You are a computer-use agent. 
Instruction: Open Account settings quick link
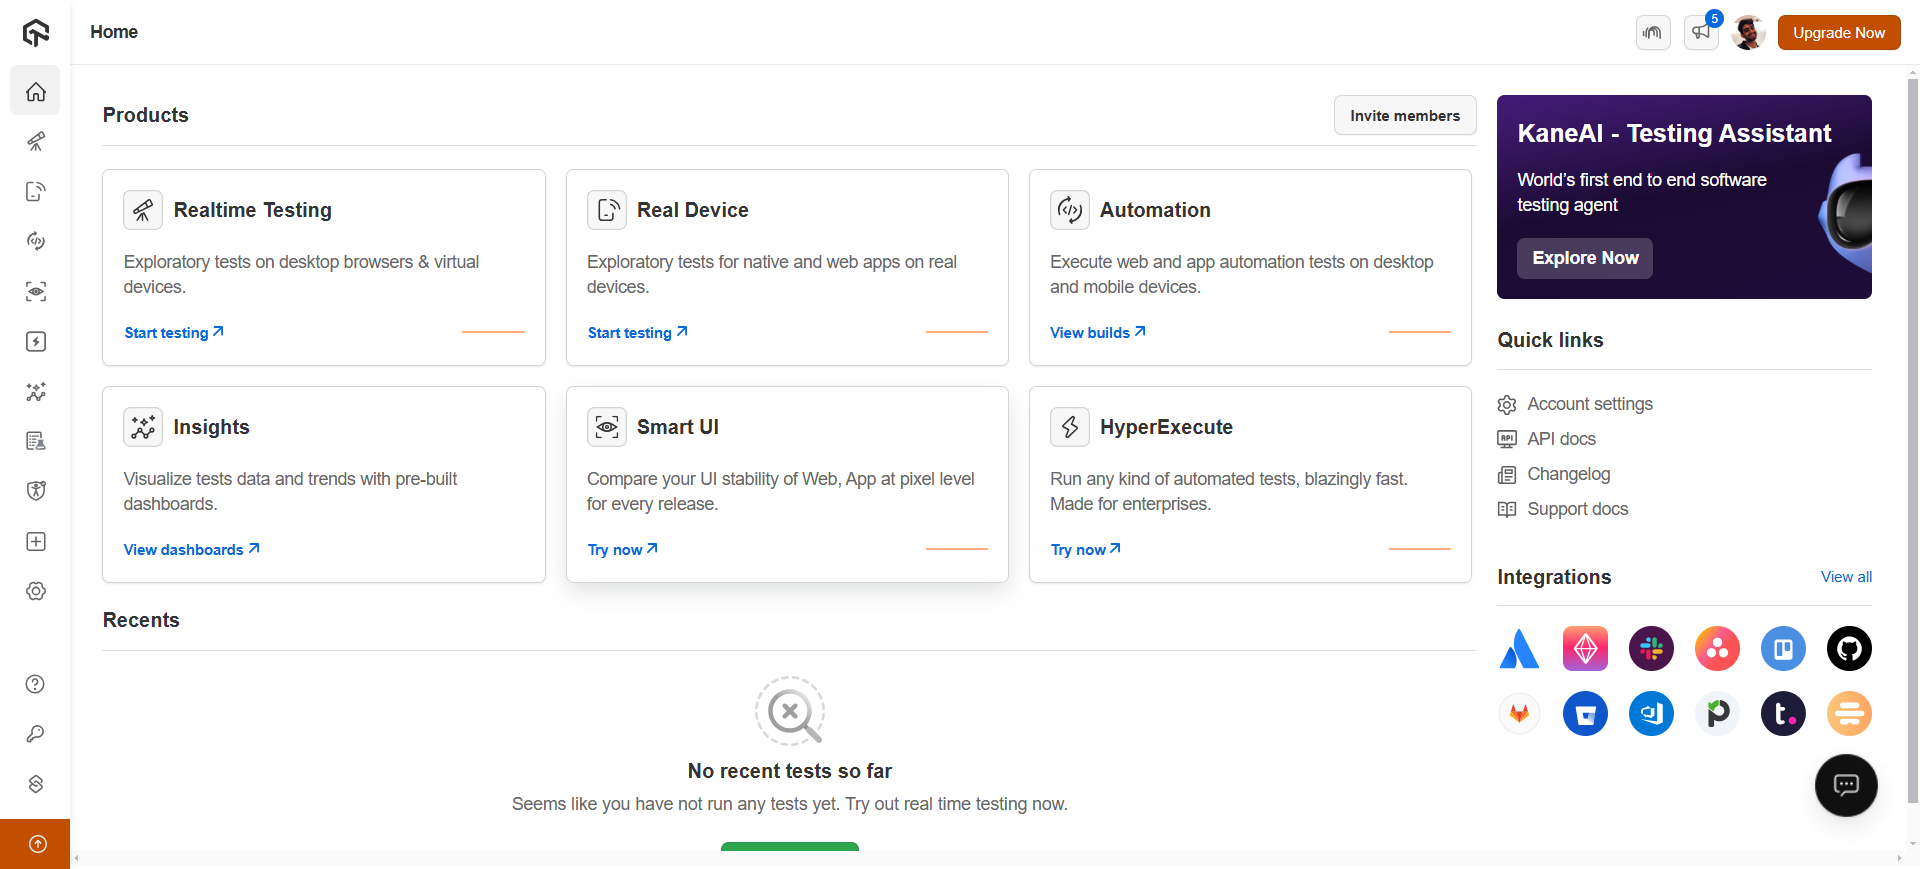[x=1589, y=404]
